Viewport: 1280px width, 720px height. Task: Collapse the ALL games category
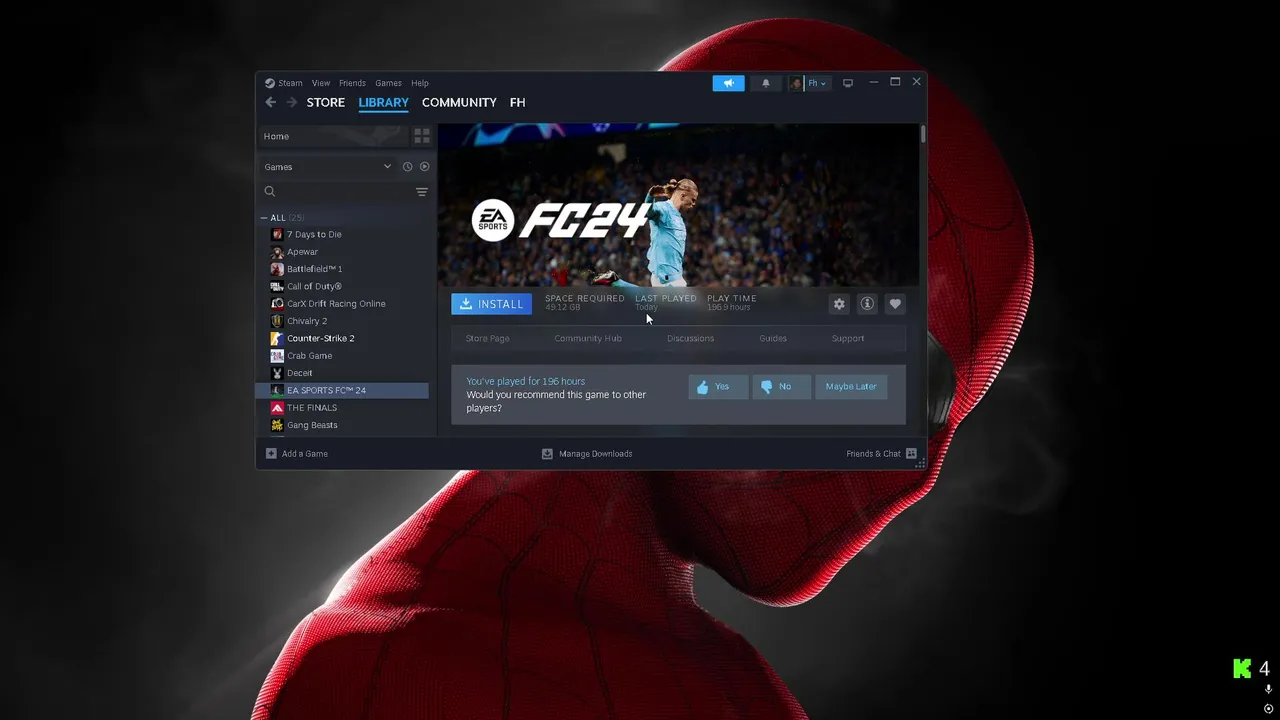(264, 217)
